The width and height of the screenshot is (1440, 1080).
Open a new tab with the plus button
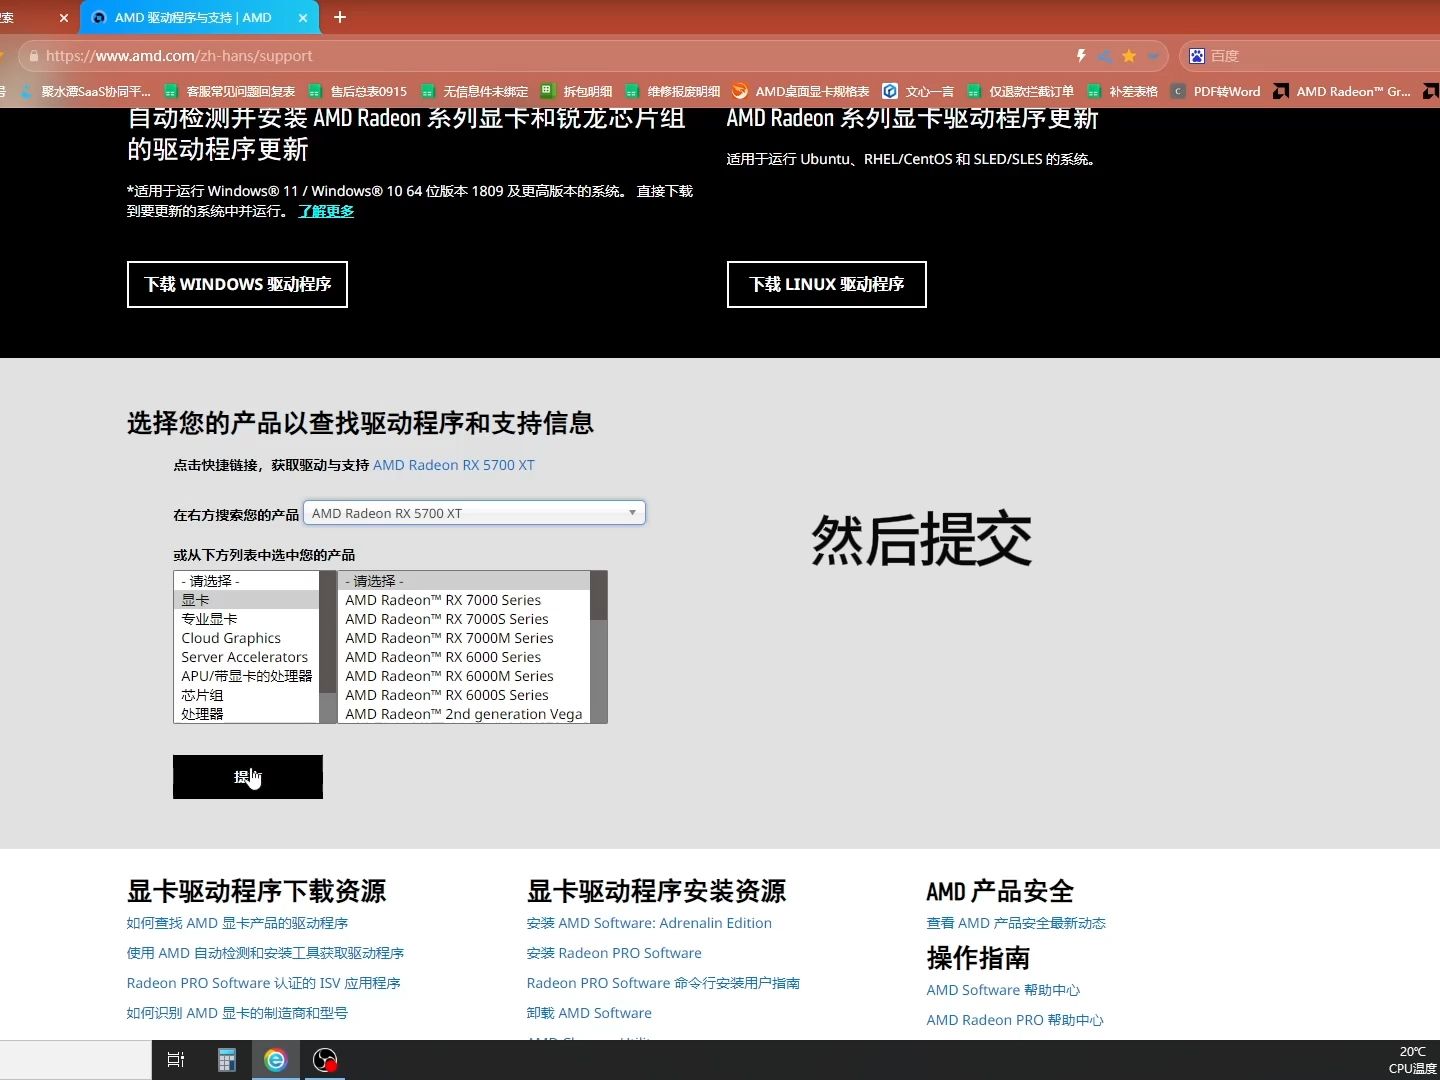click(340, 17)
